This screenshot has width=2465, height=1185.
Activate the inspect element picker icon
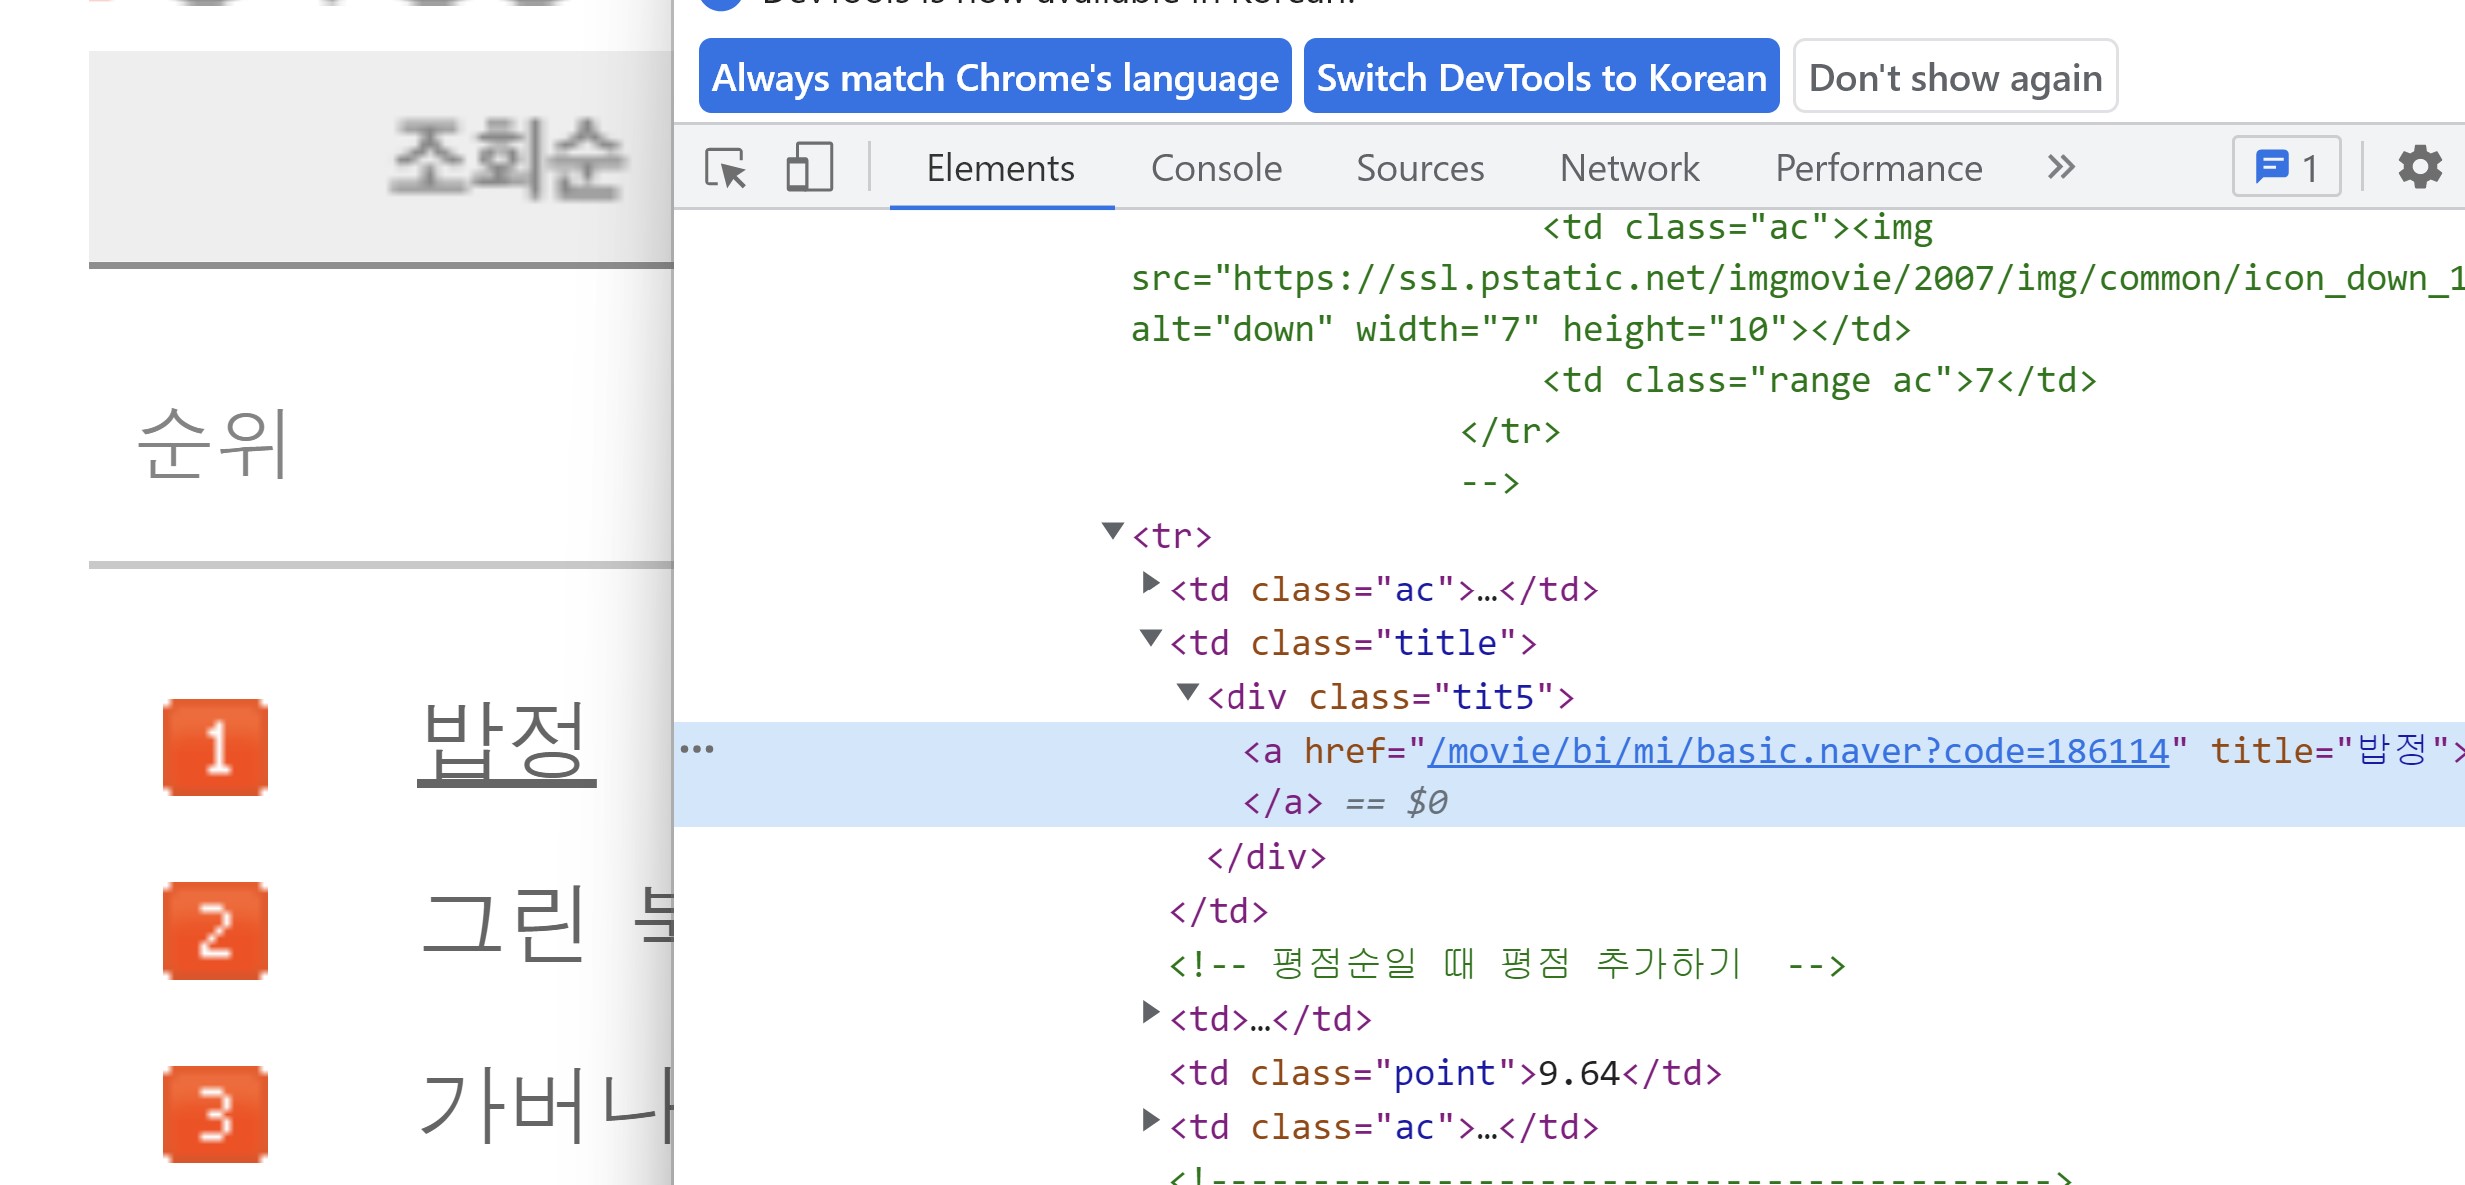(726, 168)
